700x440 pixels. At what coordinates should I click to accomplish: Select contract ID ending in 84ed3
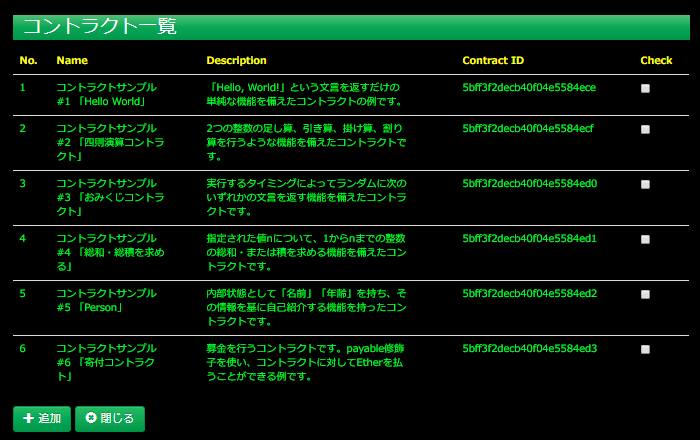(x=529, y=348)
